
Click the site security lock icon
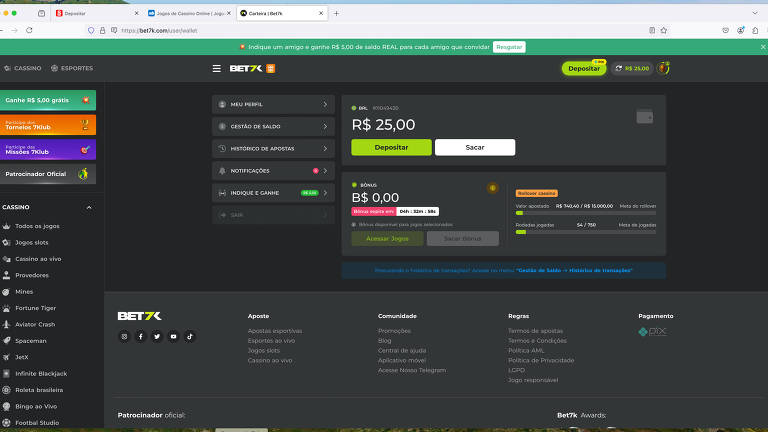(x=102, y=30)
